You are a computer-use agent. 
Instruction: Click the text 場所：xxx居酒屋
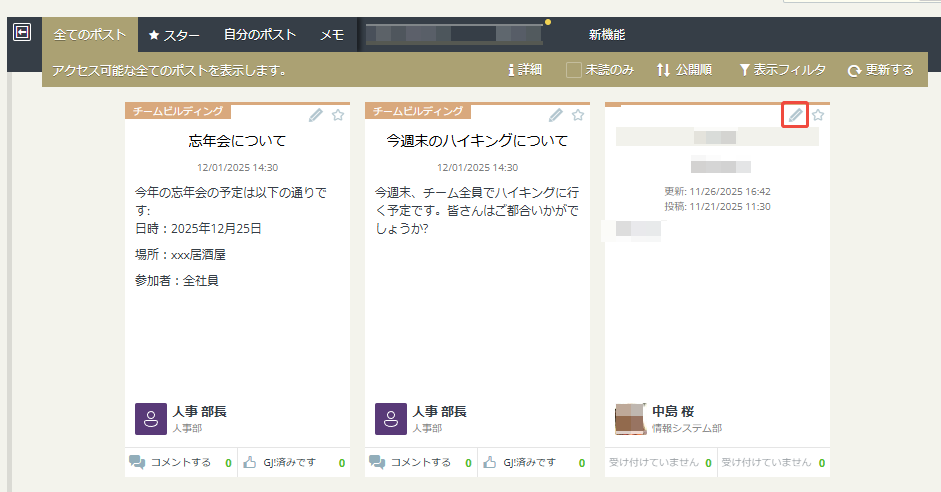(181, 255)
